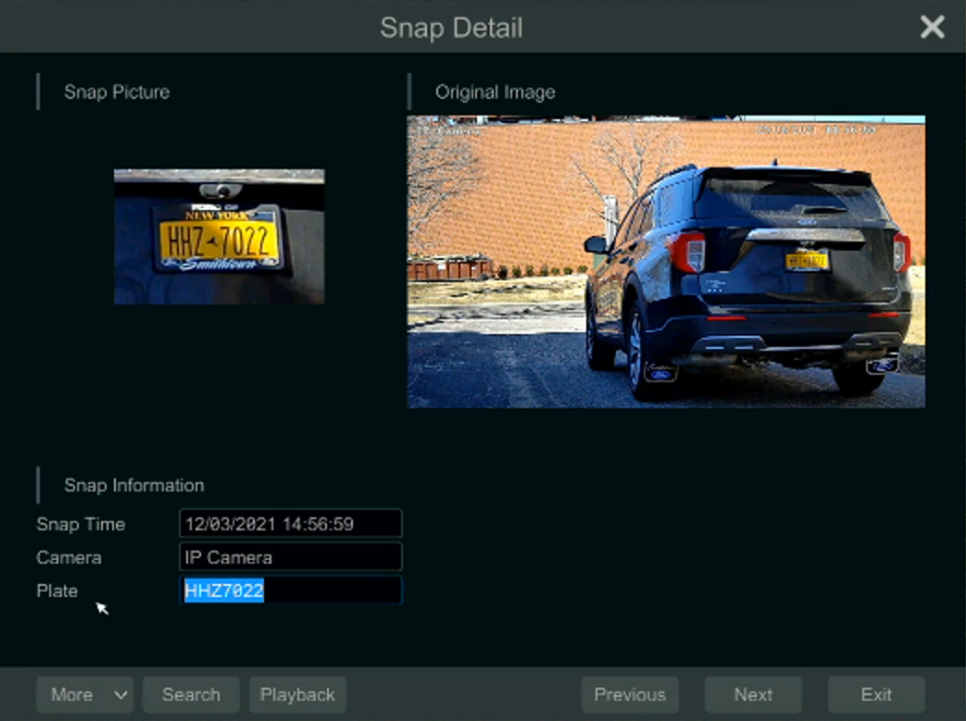The image size is (966, 721).
Task: Start Playback of this snapshot event
Action: [297, 694]
